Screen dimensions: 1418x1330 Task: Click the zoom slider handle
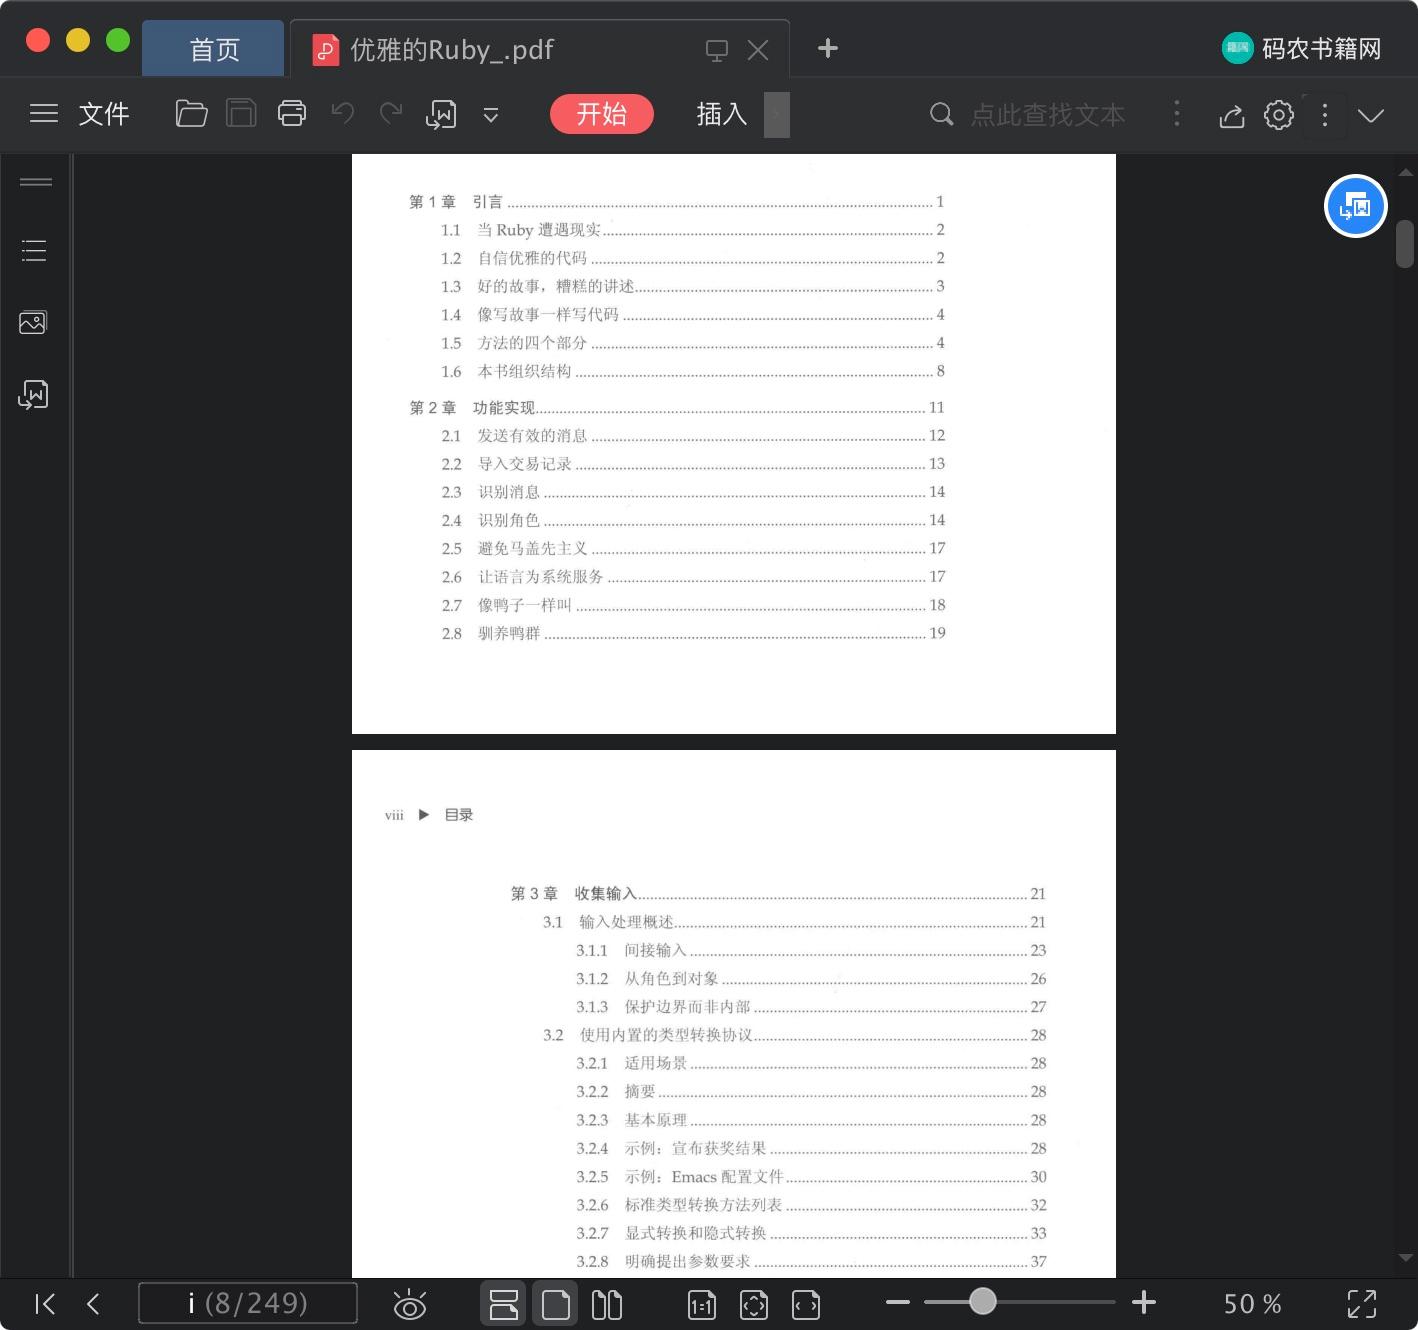click(x=983, y=1301)
